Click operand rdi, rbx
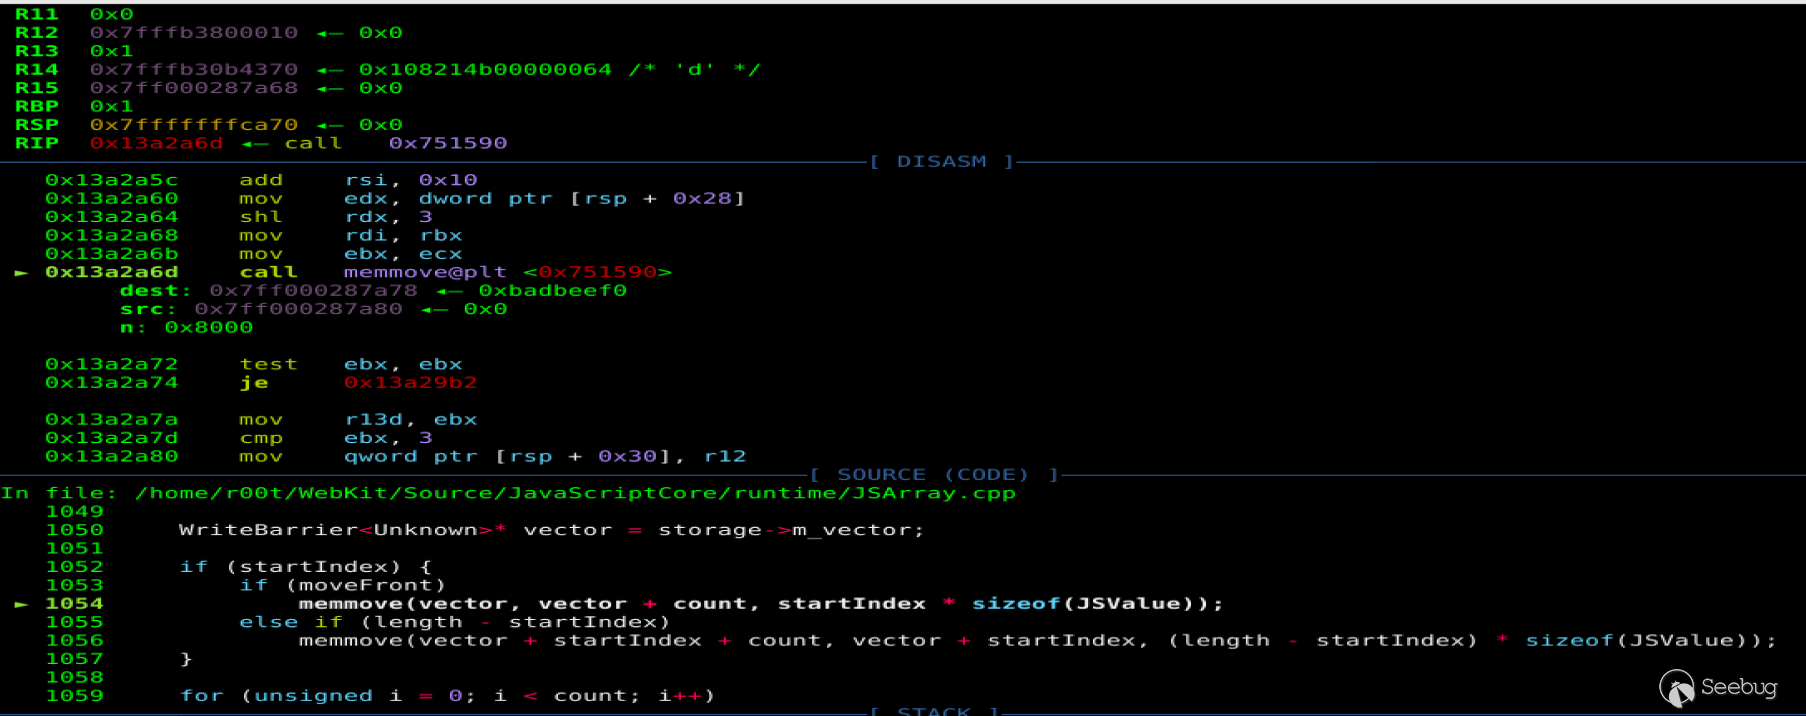Image resolution: width=1806 pixels, height=716 pixels. point(403,235)
